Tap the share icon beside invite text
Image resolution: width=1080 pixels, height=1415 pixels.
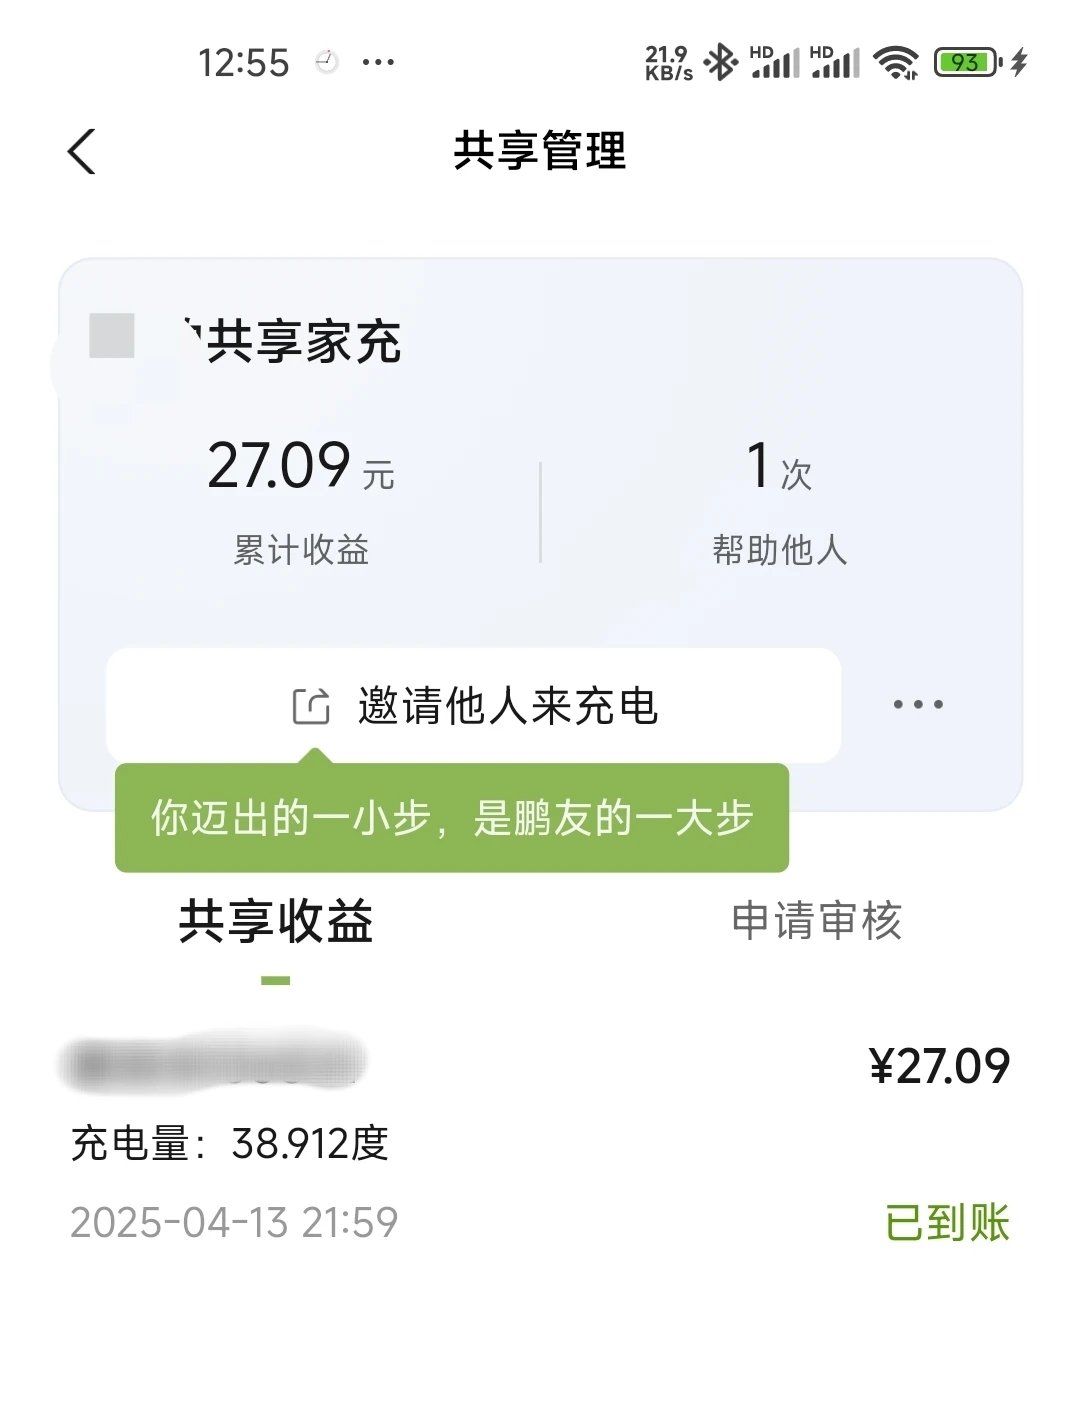(x=311, y=706)
